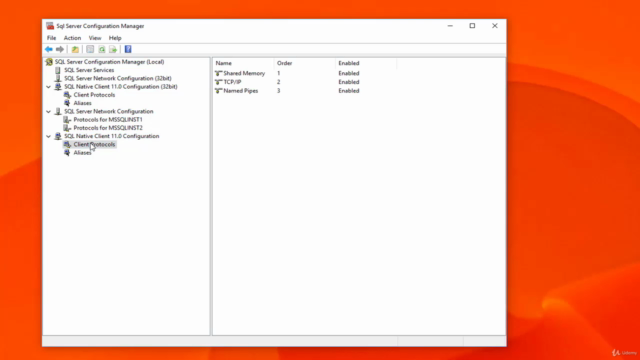The height and width of the screenshot is (360, 640).
Task: Select the highlighted Client Protocols tree item
Action: coord(94,144)
